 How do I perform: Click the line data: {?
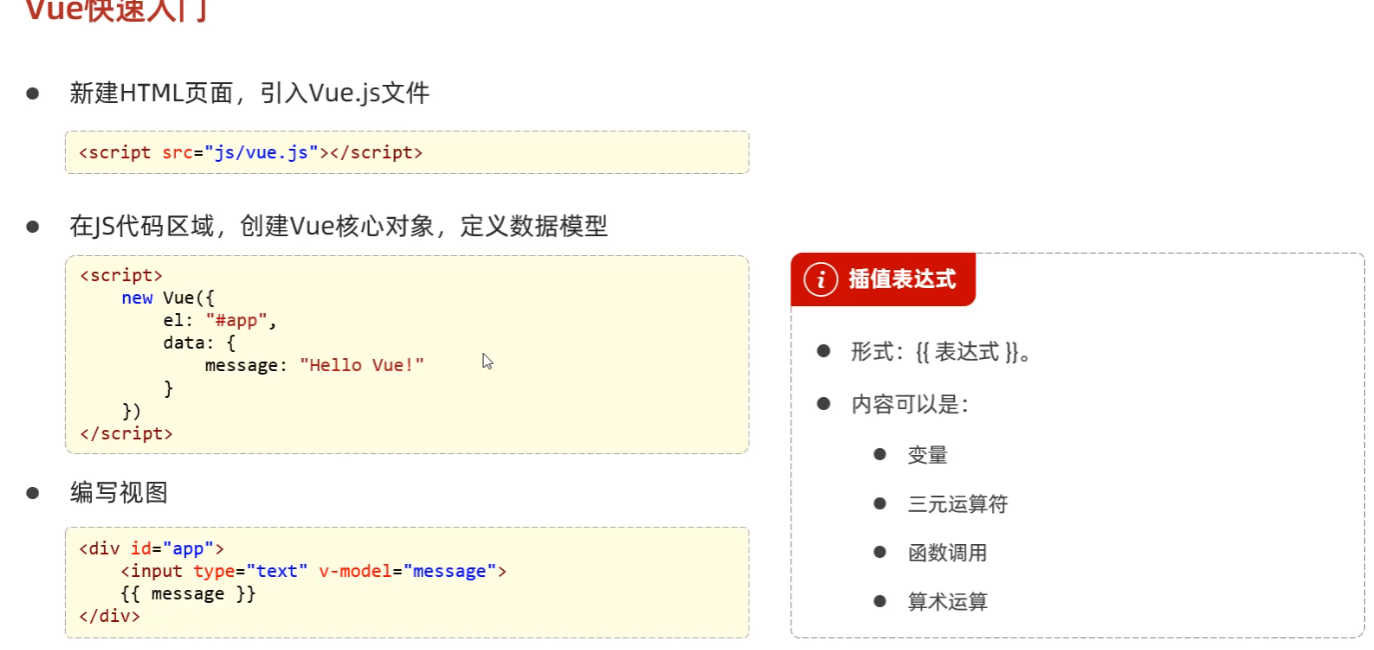click(199, 343)
